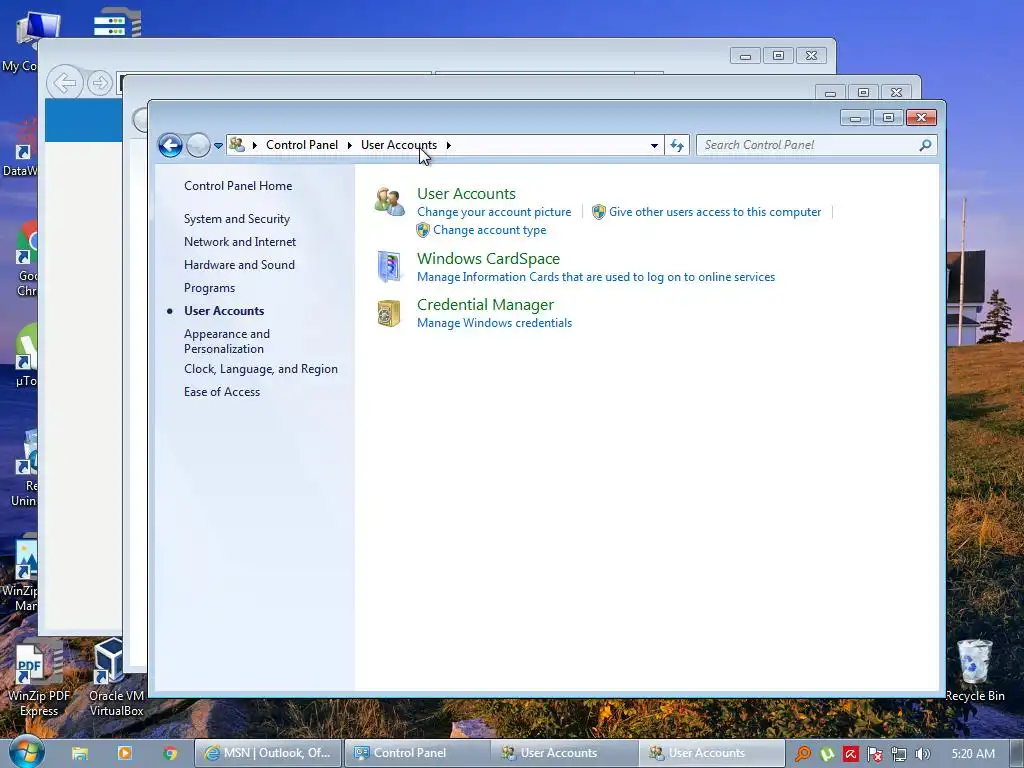
Task: Expand the address bar history dropdown
Action: click(654, 146)
